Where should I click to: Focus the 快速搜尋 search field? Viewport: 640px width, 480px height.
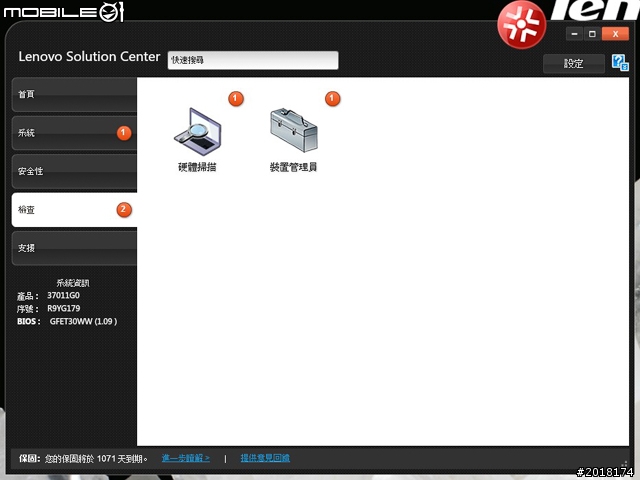click(x=253, y=60)
